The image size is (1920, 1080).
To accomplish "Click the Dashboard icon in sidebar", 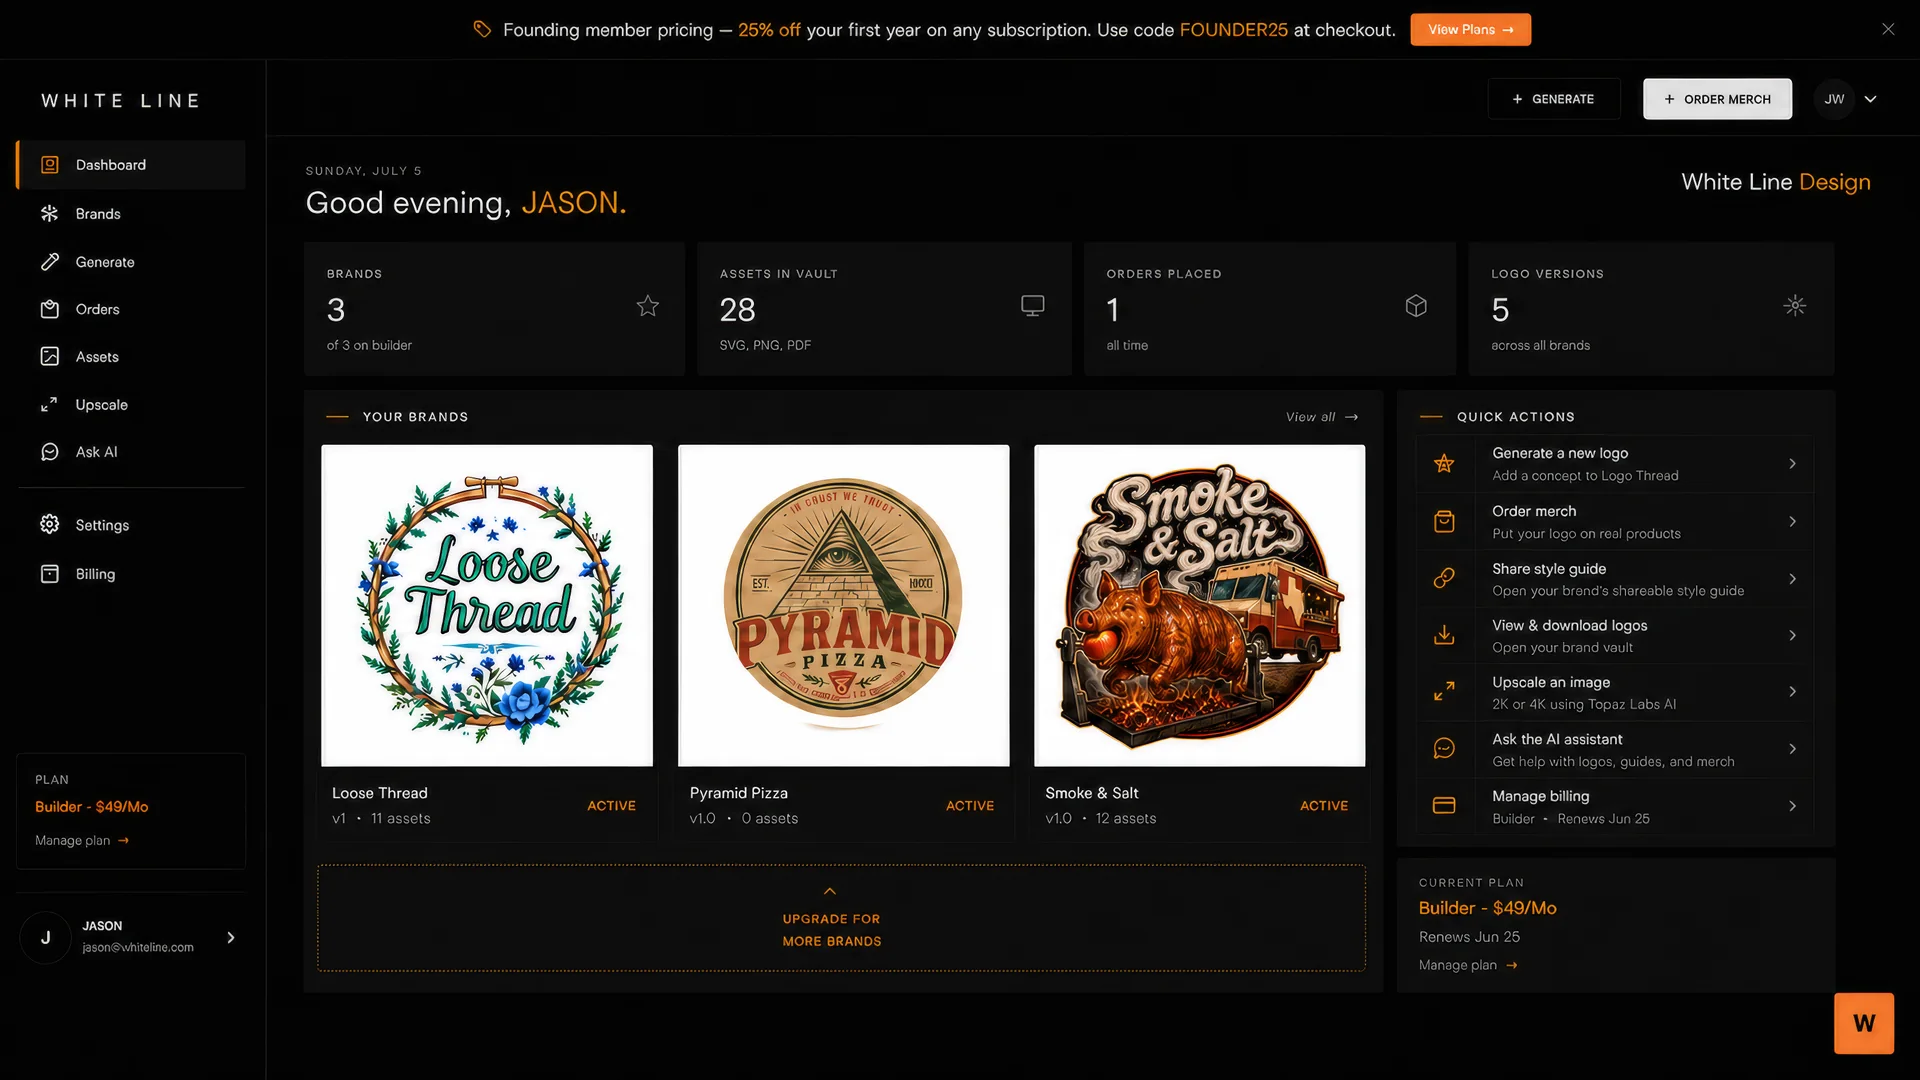I will (x=49, y=165).
